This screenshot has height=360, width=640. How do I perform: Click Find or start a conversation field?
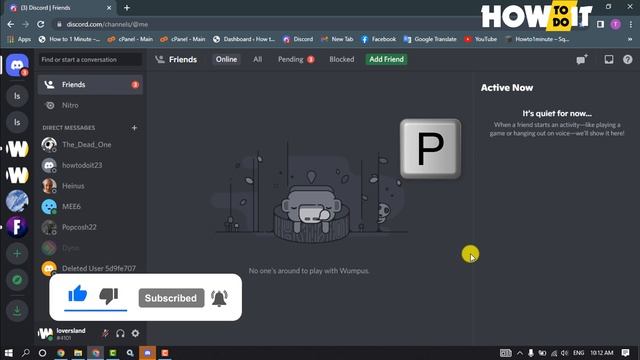(90, 60)
